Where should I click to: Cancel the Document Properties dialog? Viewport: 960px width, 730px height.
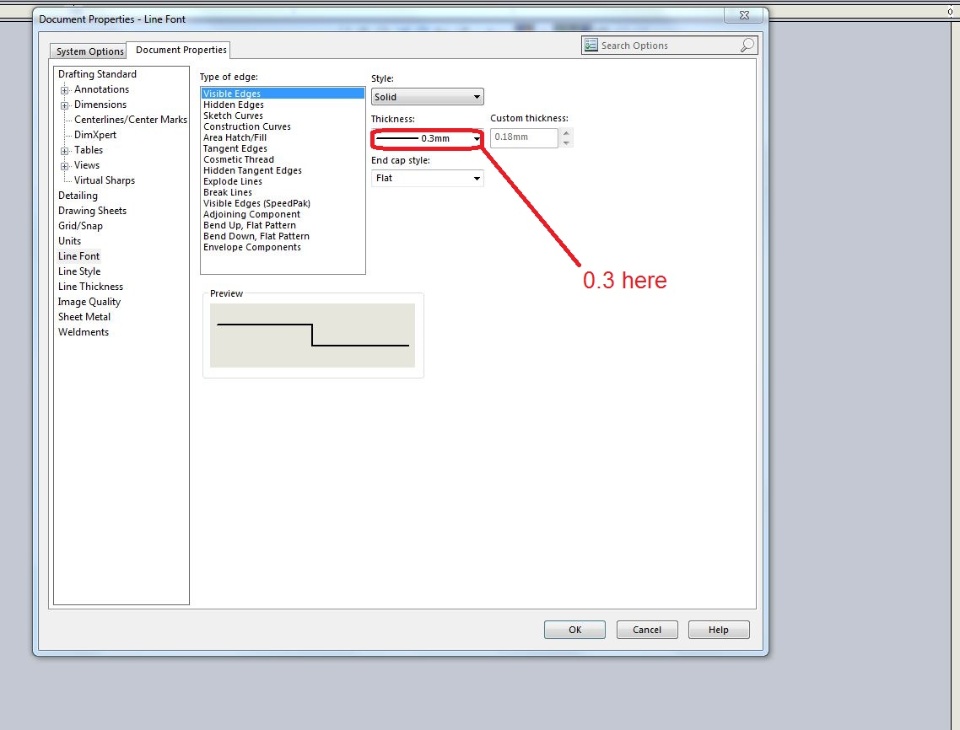[647, 630]
